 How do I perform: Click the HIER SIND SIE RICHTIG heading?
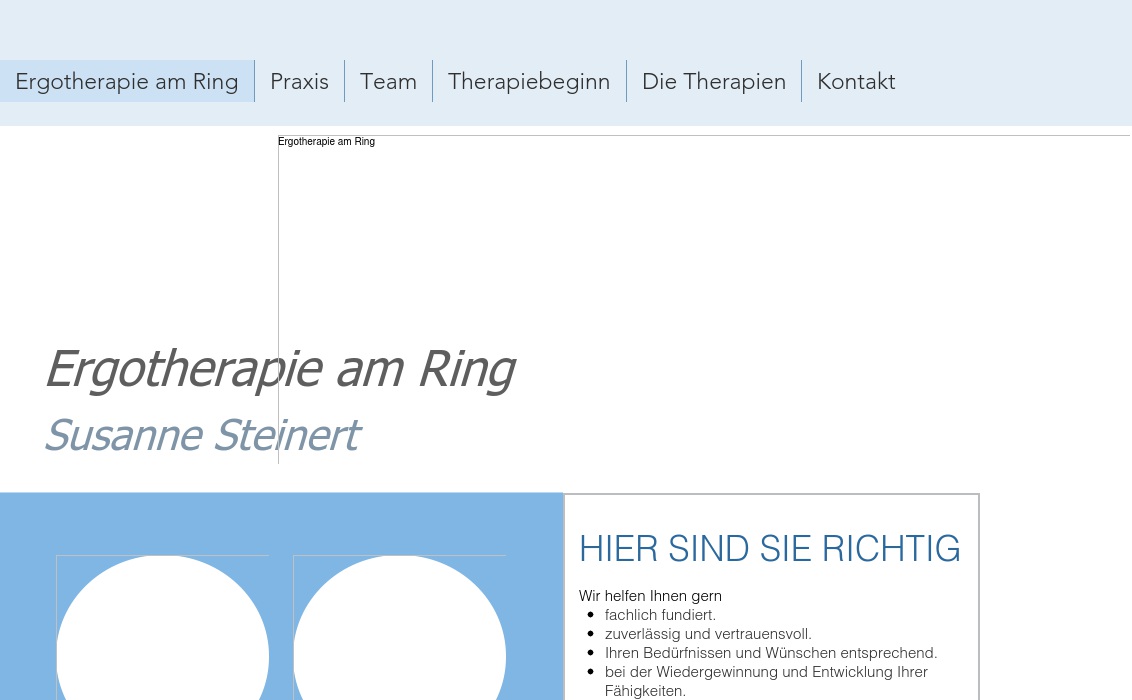(x=769, y=549)
